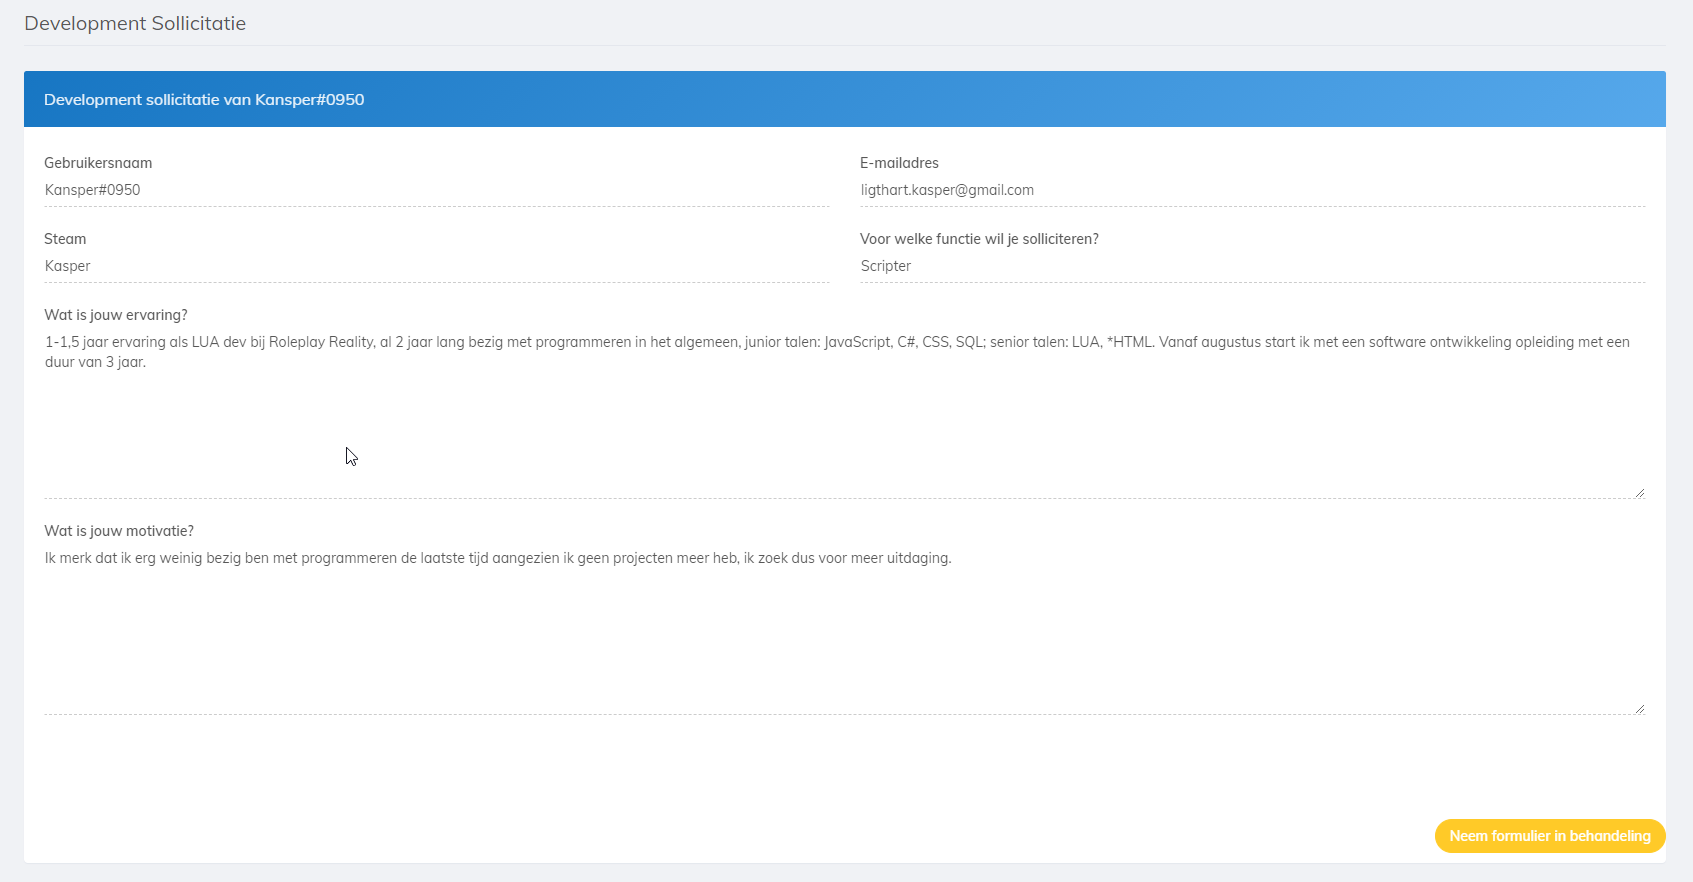Click the 'Wat is jouw motivatie?' label

tap(119, 531)
